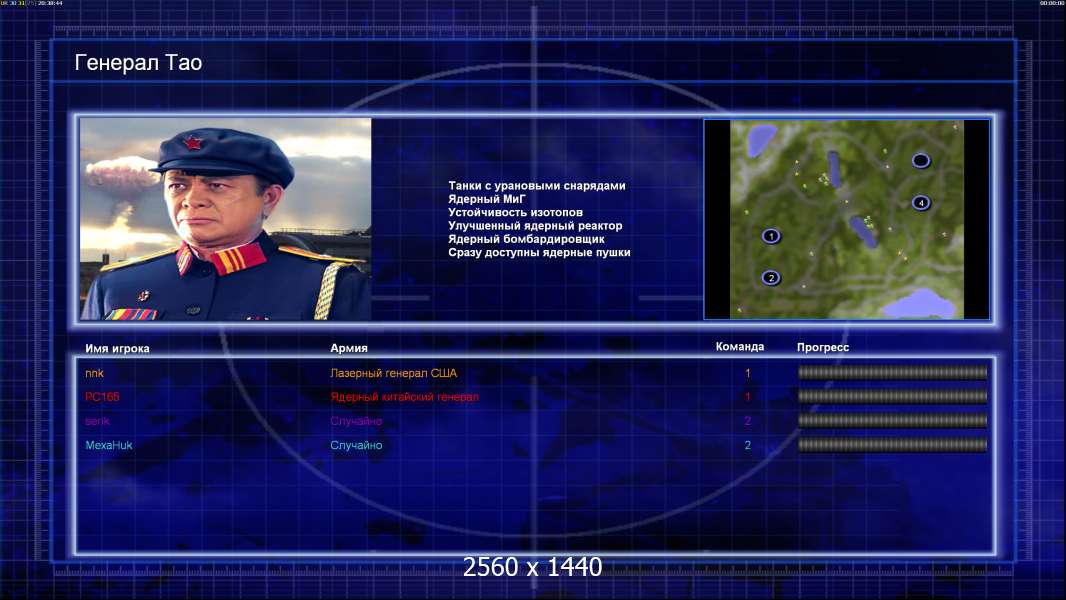Image resolution: width=1066 pixels, height=600 pixels.
Task: Click start position marker 4 on minimap
Action: 921,202
